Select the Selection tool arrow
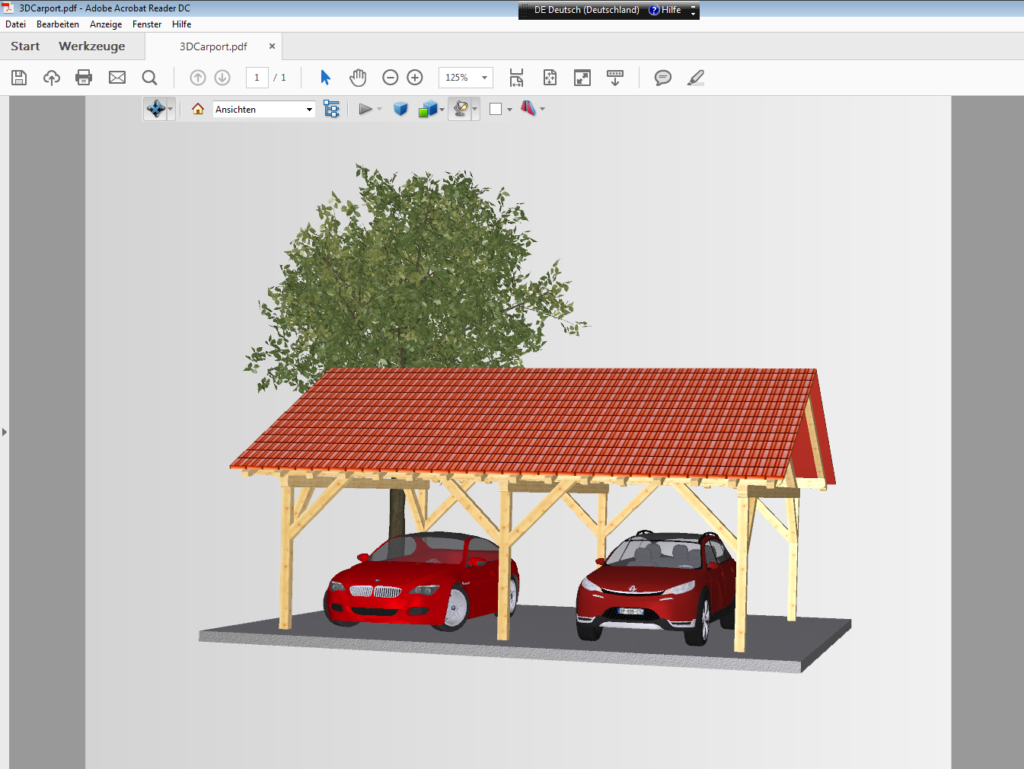Viewport: 1024px width, 769px height. click(324, 77)
